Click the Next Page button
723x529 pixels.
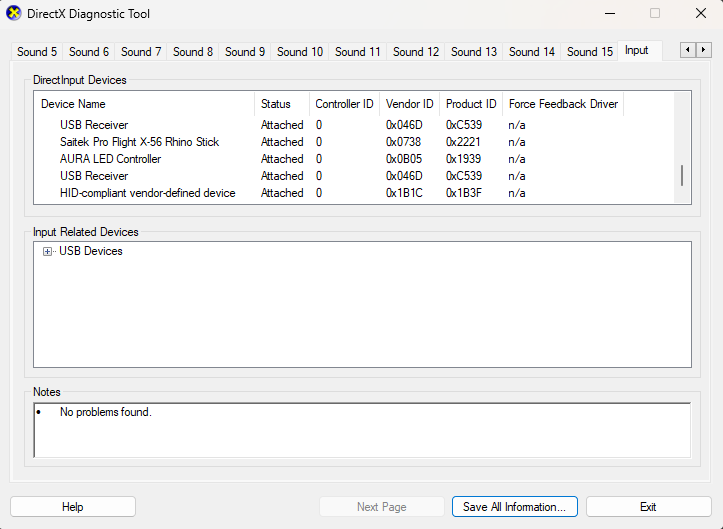pyautogui.click(x=382, y=507)
